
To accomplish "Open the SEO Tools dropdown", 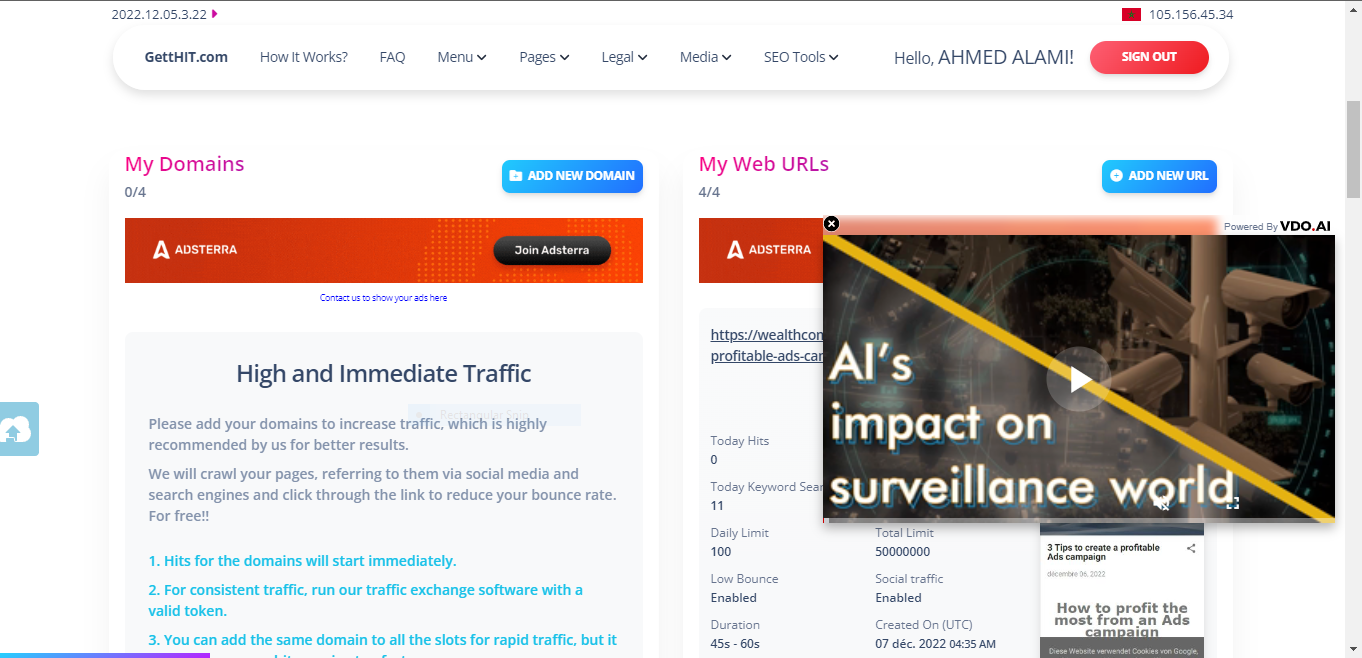I will (x=801, y=57).
